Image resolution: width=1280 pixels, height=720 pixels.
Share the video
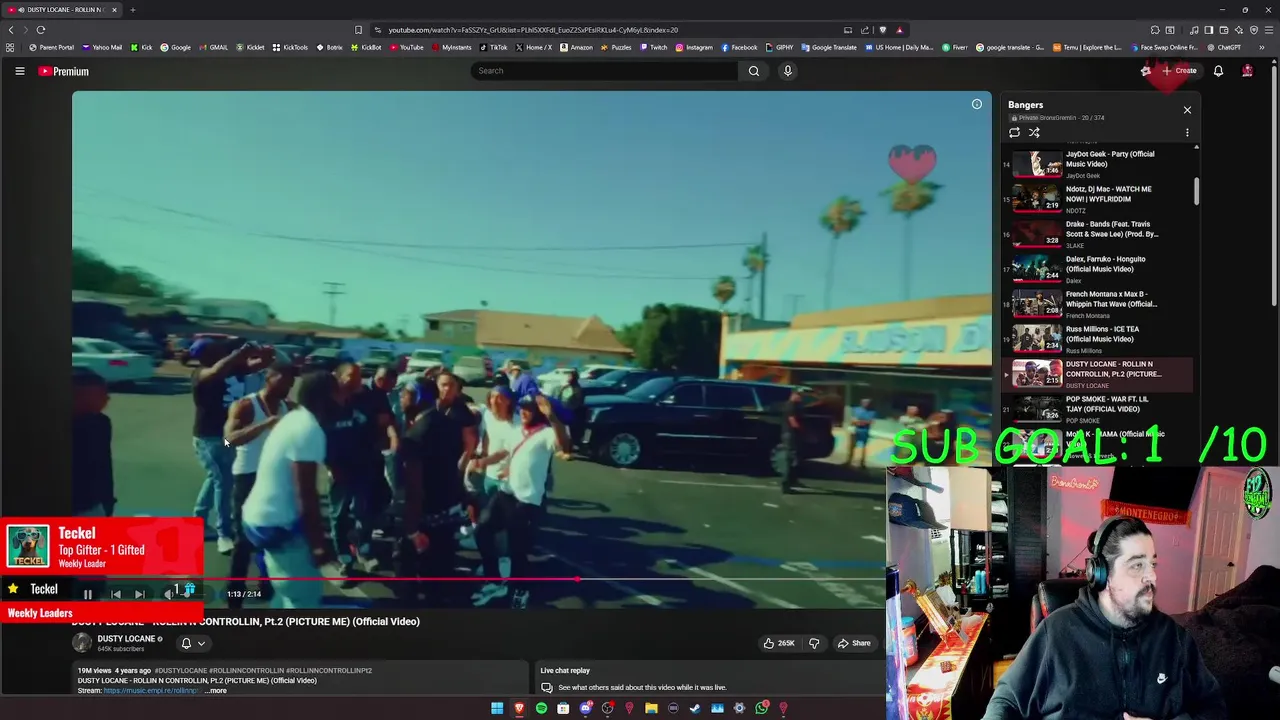click(x=855, y=643)
